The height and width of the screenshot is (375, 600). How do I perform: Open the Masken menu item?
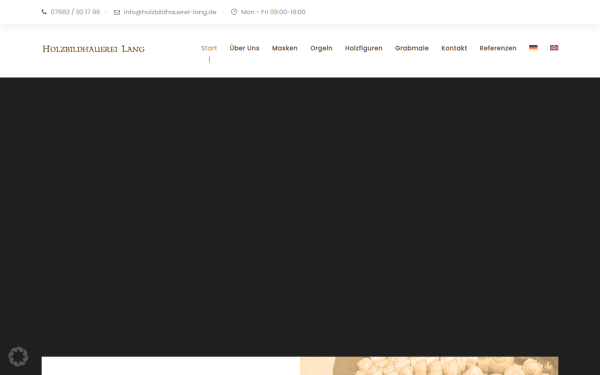tap(284, 48)
